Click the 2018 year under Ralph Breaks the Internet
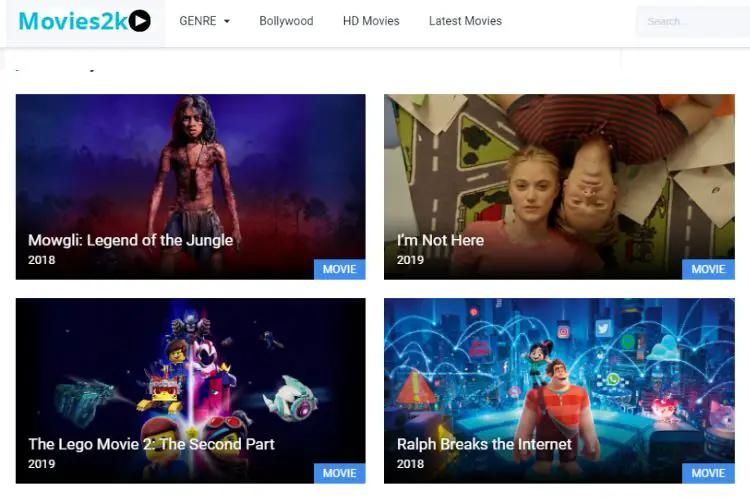This screenshot has width=750, height=499. click(x=410, y=464)
